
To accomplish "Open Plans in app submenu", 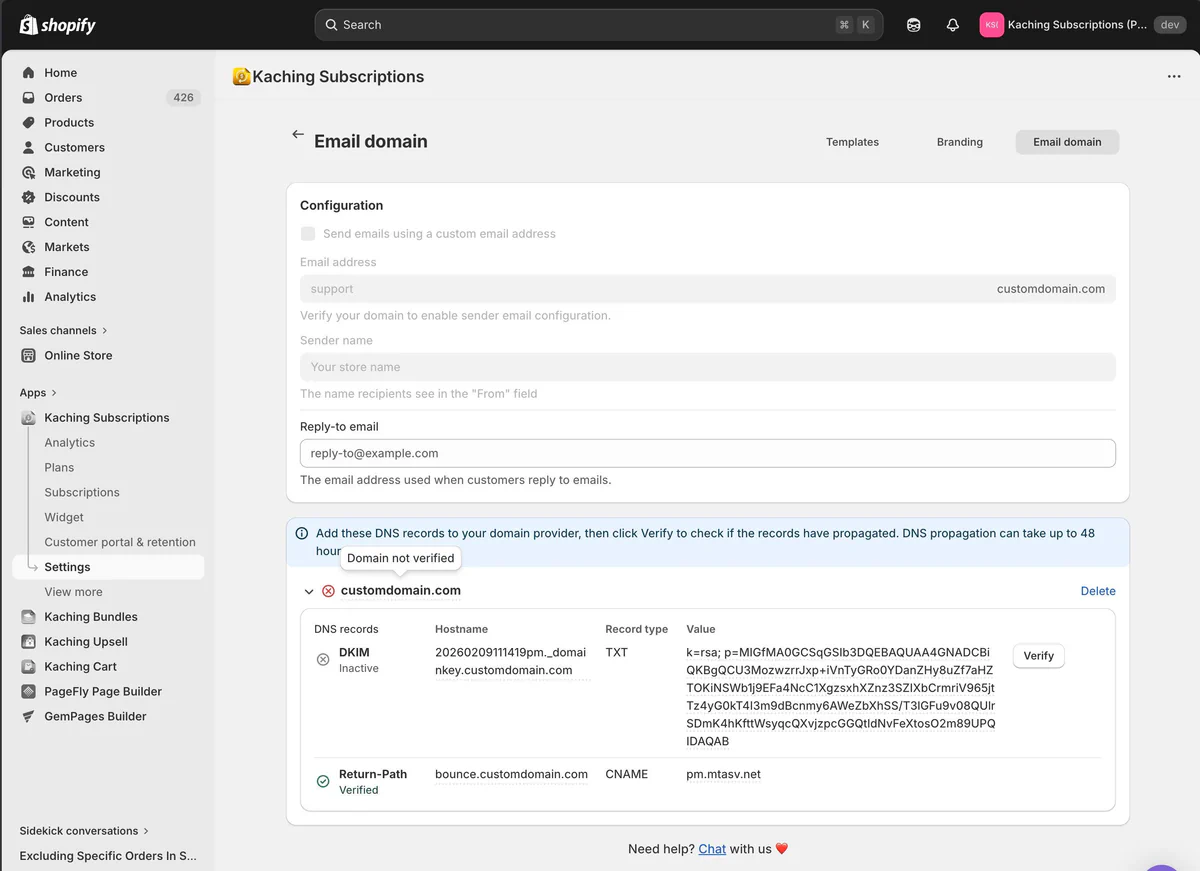I will pyautogui.click(x=59, y=468).
